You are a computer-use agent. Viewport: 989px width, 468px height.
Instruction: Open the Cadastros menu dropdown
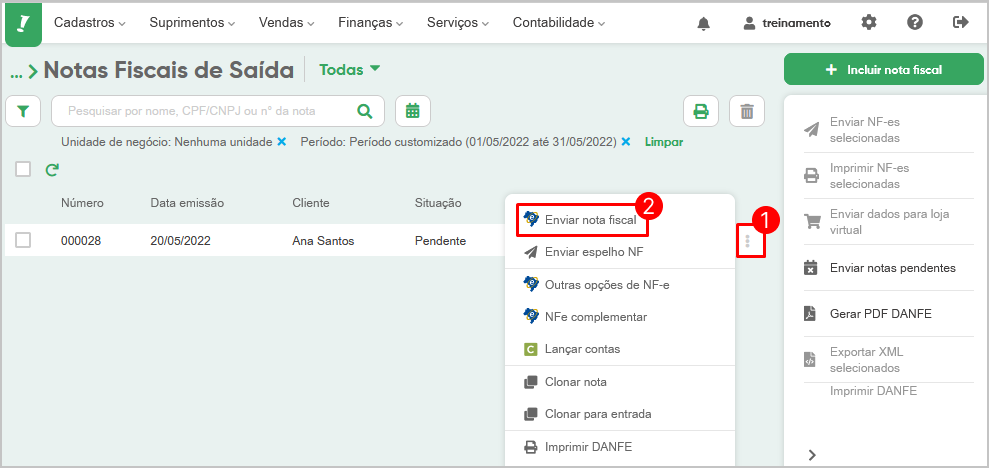[x=90, y=23]
